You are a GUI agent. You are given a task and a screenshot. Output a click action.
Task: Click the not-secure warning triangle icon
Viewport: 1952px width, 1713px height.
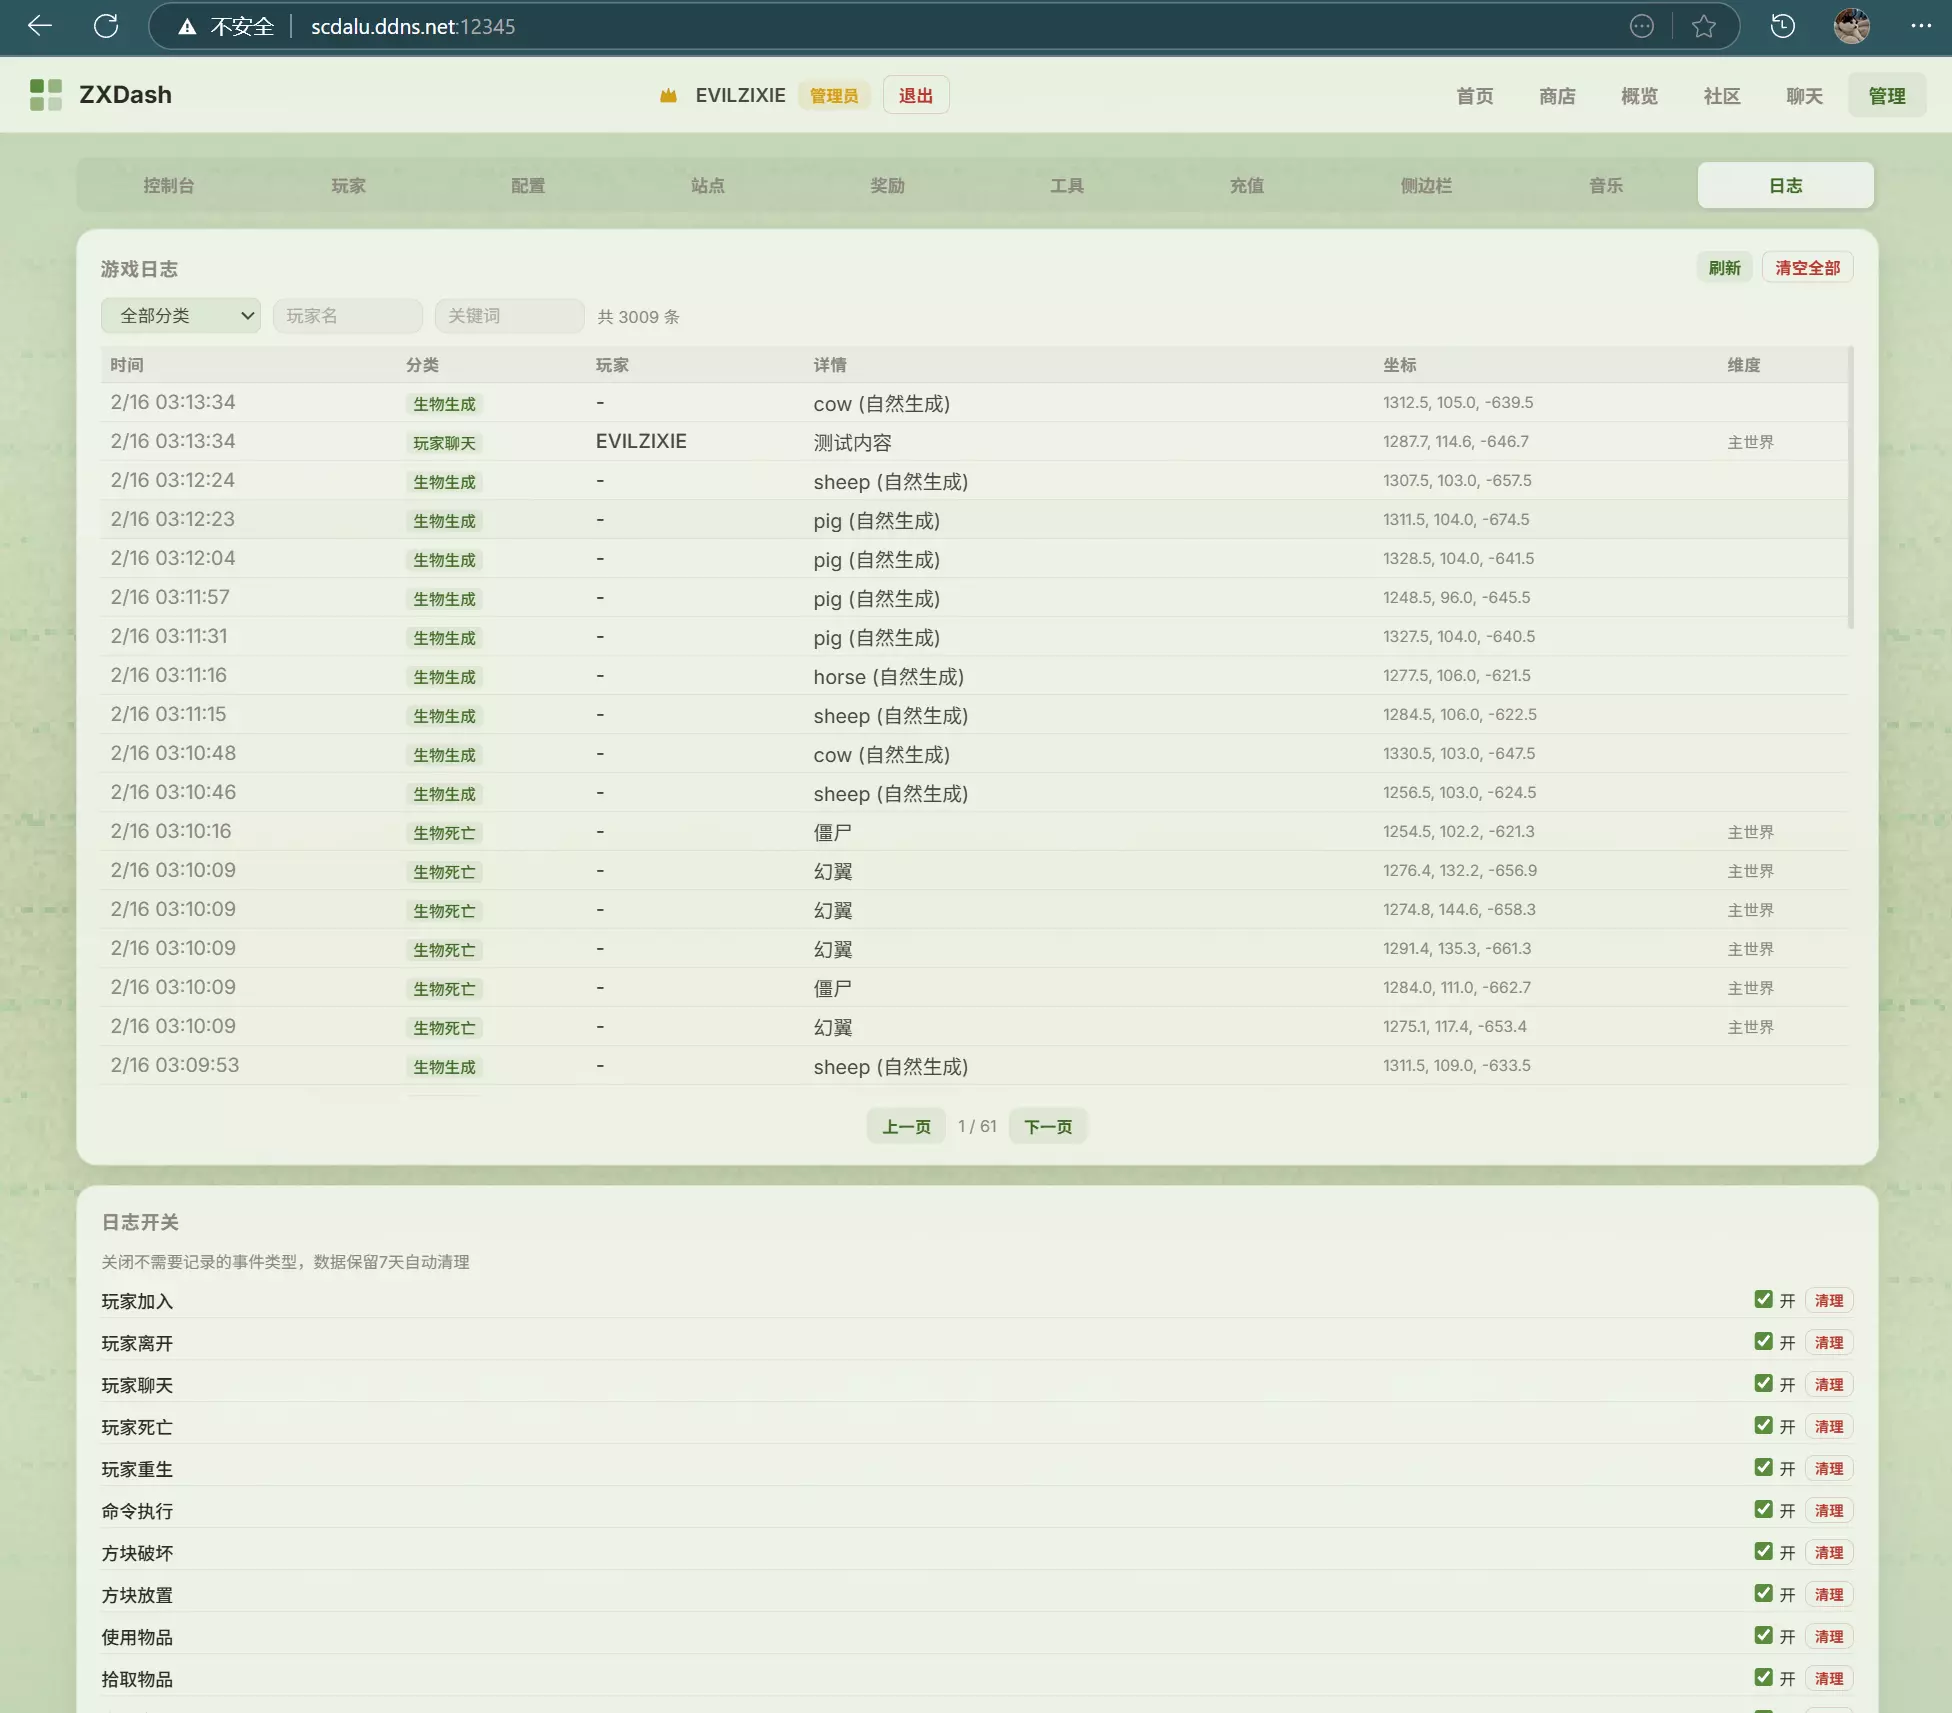[x=187, y=27]
